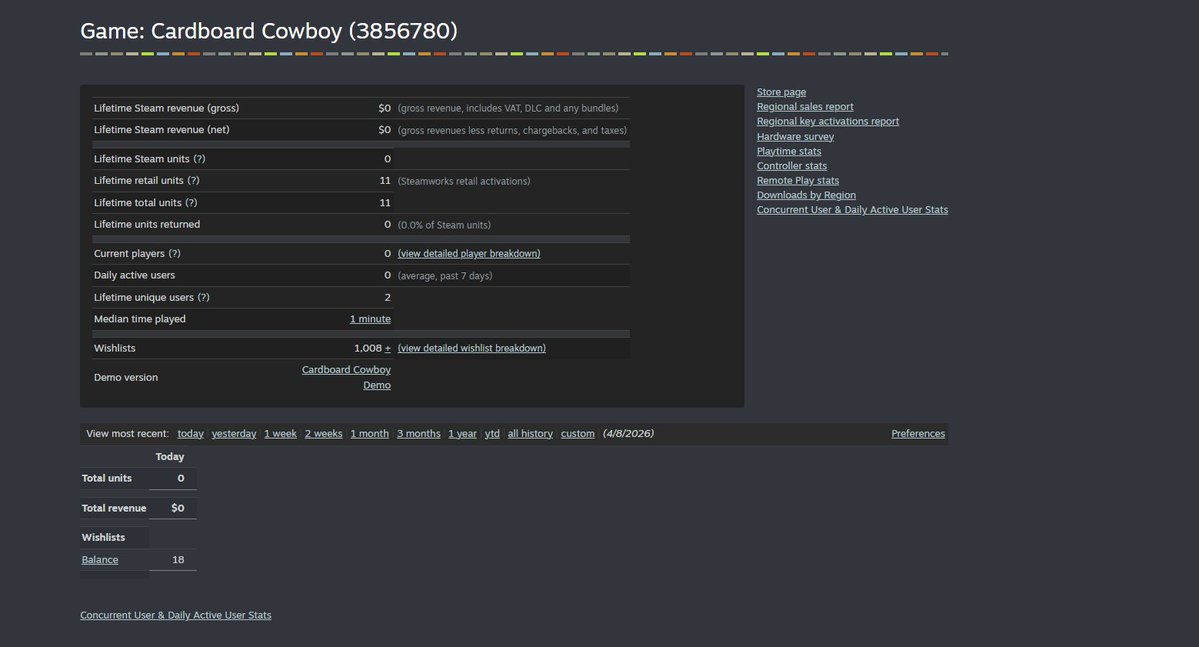Select the 2 weeks range
Viewport: 1199px width, 647px height.
[323, 434]
